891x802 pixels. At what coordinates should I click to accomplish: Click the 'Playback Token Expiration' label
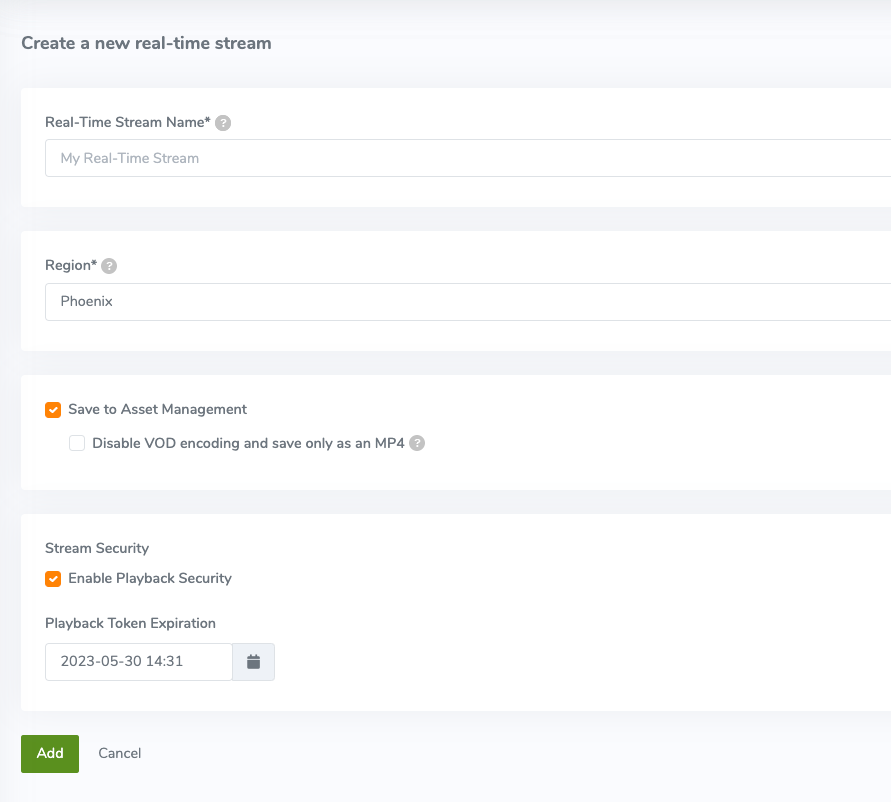pos(130,623)
